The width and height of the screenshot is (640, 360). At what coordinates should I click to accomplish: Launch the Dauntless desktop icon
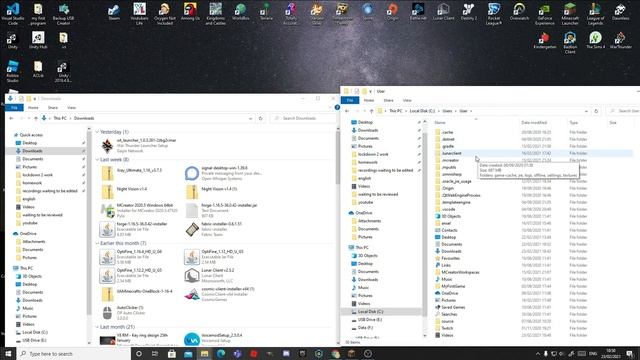(x=620, y=12)
